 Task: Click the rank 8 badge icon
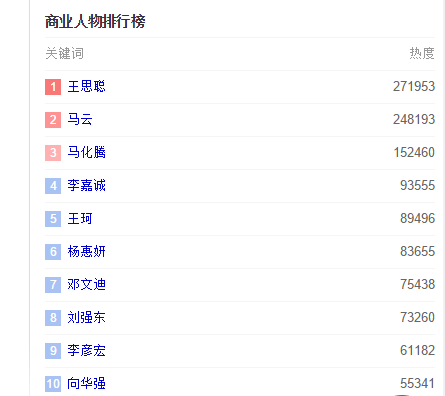(x=53, y=318)
